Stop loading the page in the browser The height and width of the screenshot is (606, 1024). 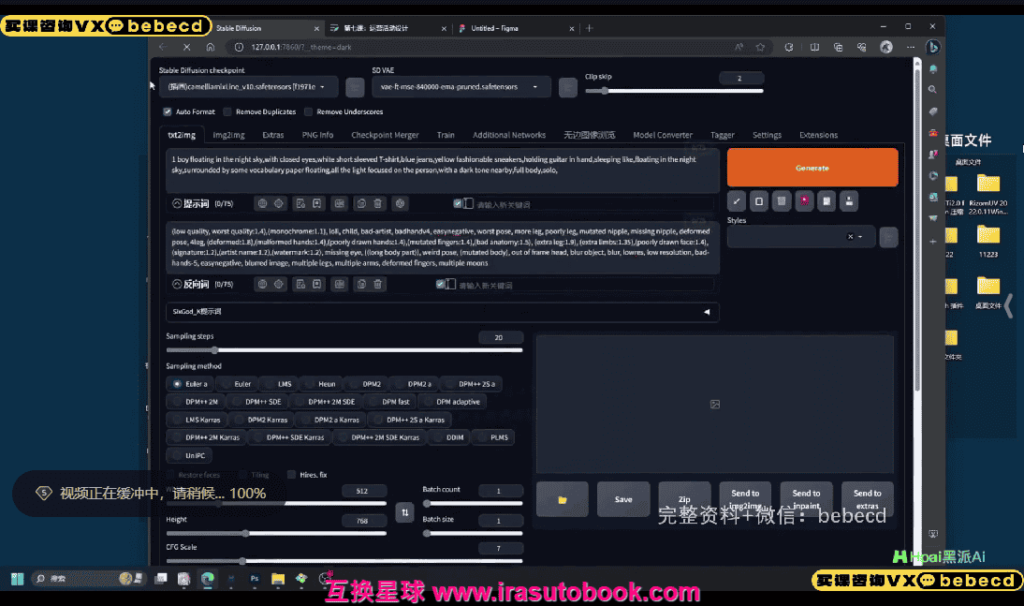186,47
